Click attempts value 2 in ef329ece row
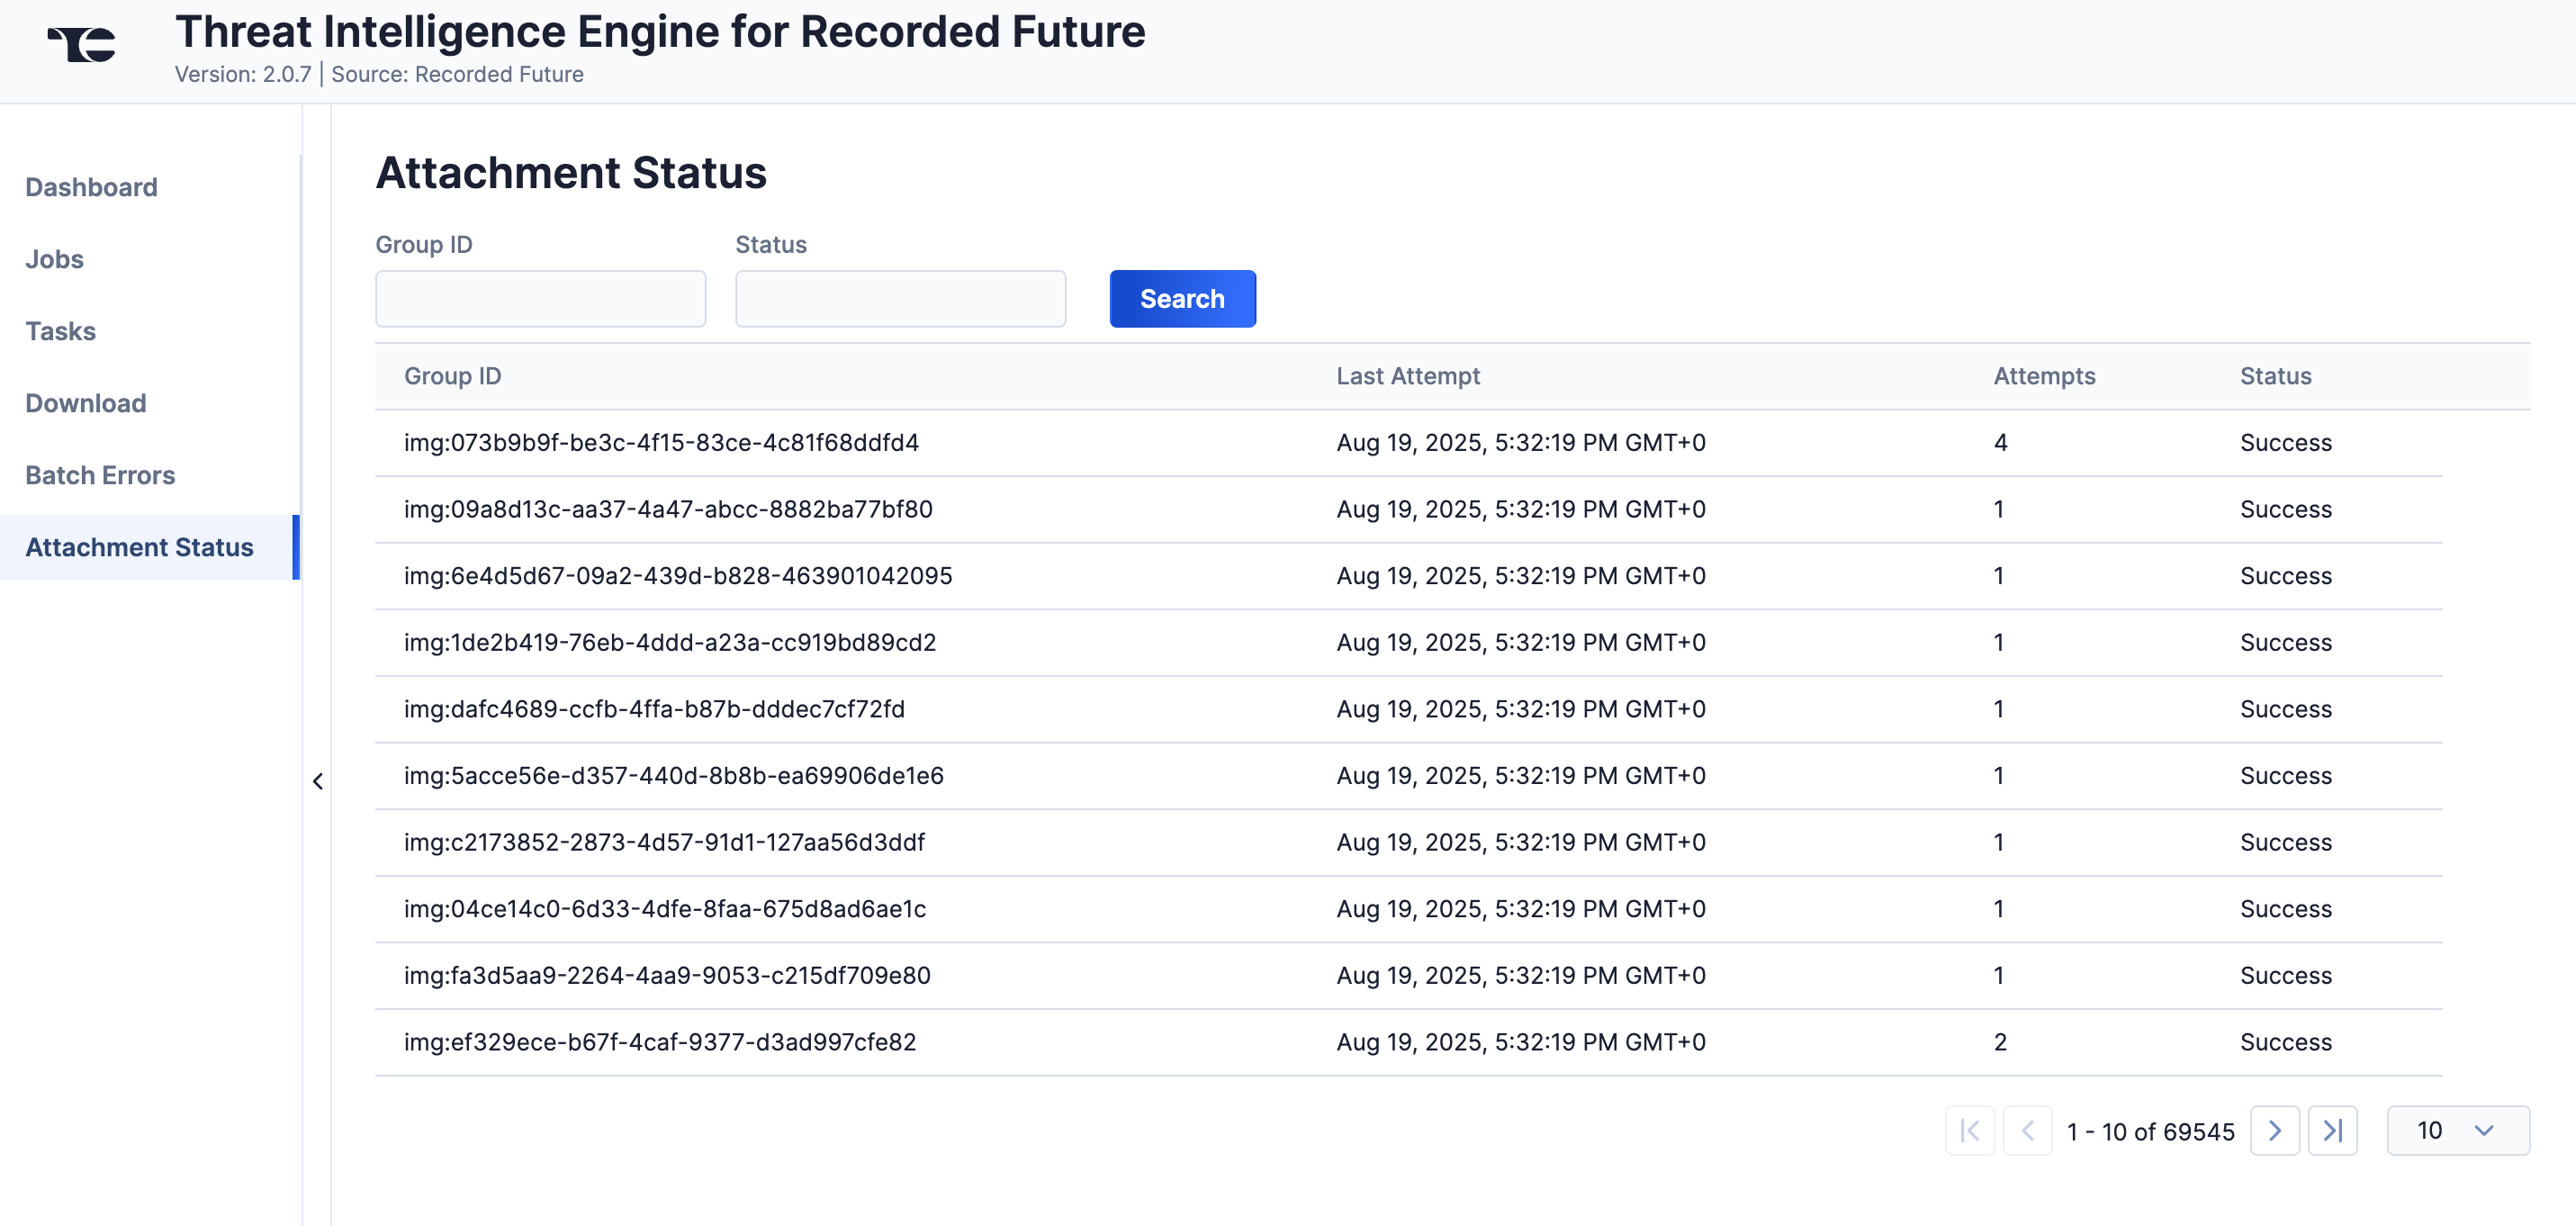Screen dimensions: 2576x1226 click(x=2000, y=1042)
